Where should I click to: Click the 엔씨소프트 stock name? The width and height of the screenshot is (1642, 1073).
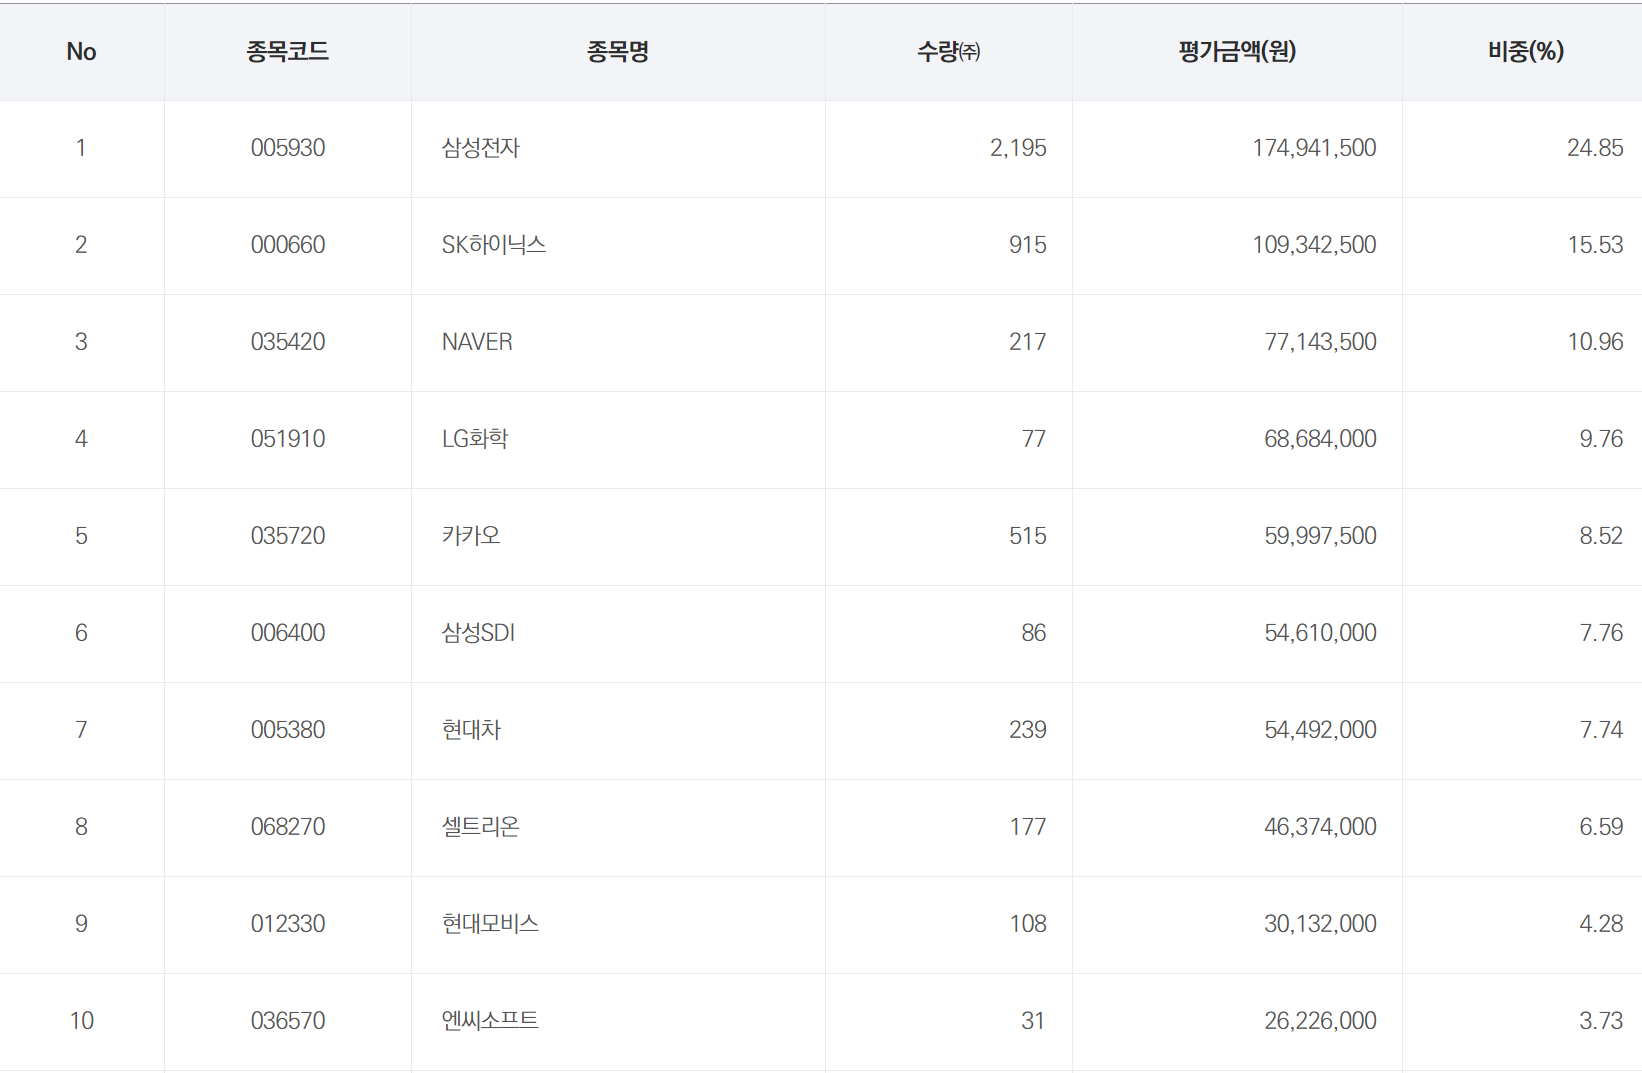point(490,1021)
